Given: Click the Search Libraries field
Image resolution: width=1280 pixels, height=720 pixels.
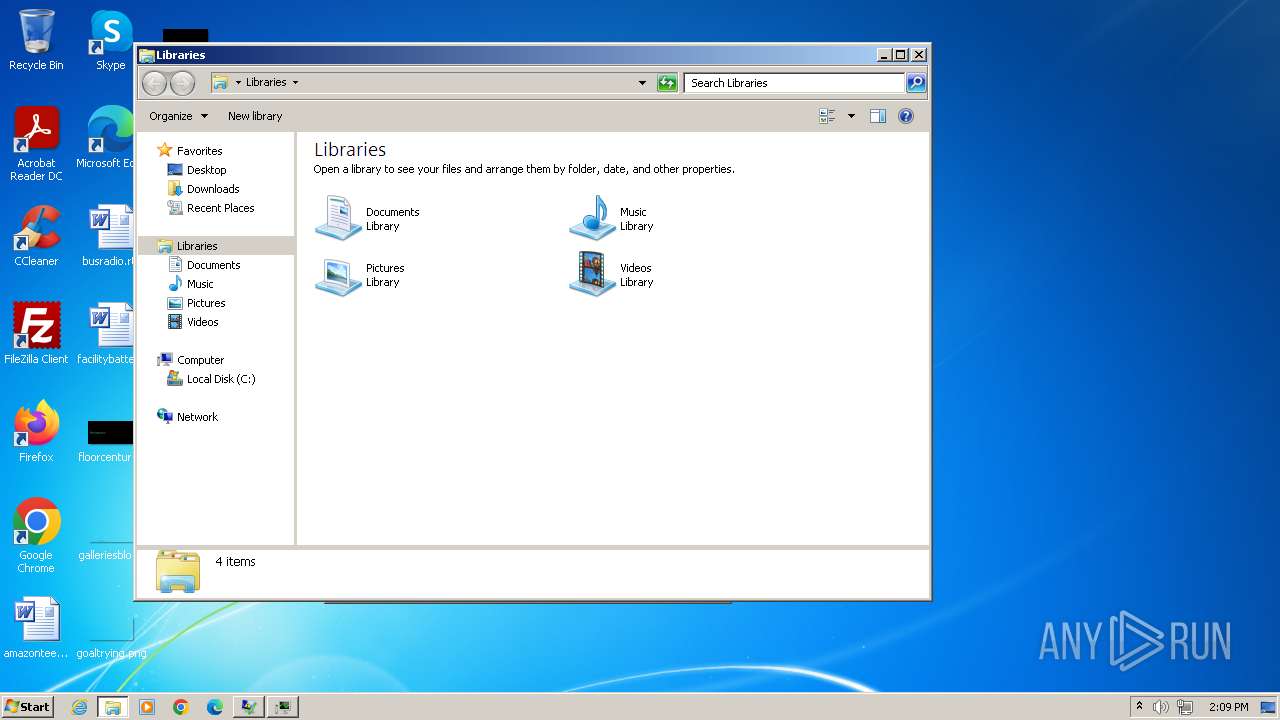Looking at the screenshot, I should tap(795, 83).
